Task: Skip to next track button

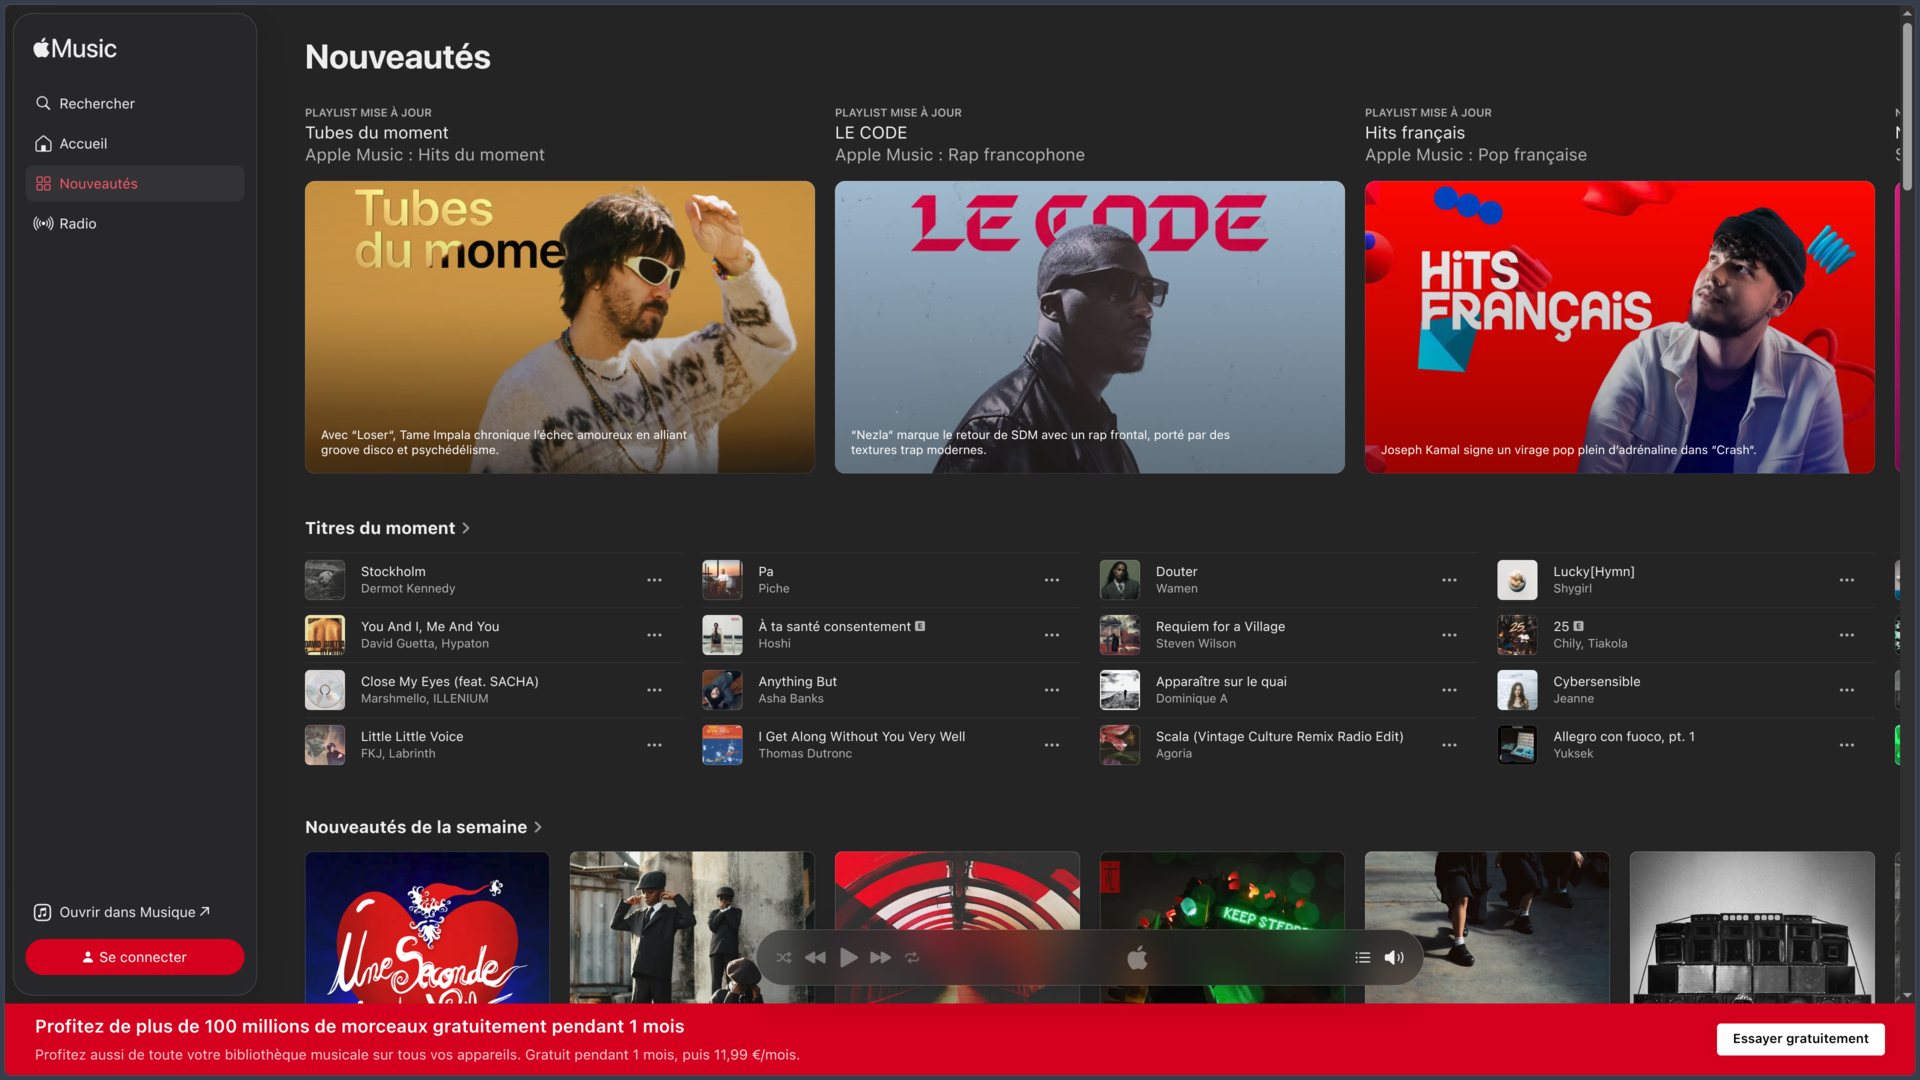Action: coord(881,958)
